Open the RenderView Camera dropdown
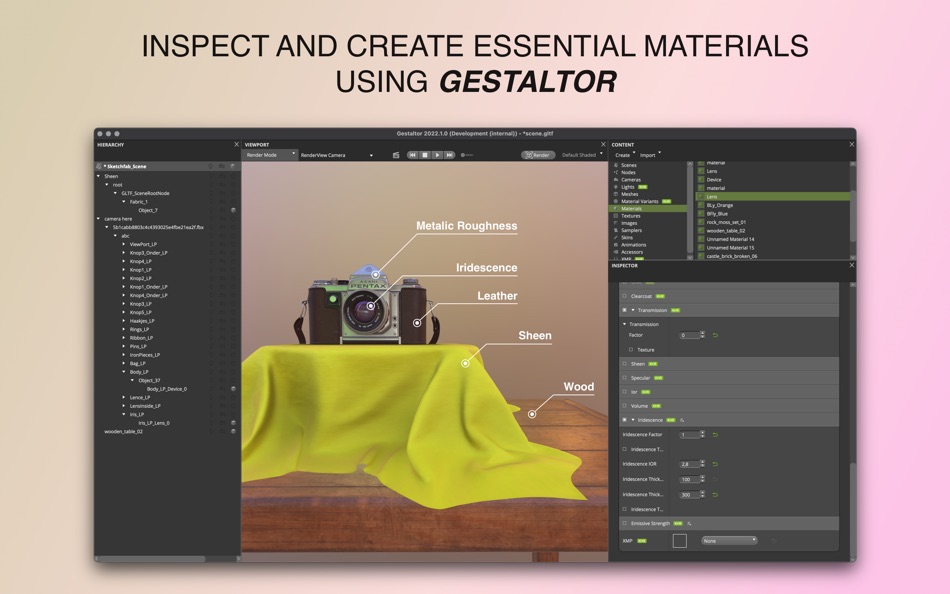 coord(336,155)
